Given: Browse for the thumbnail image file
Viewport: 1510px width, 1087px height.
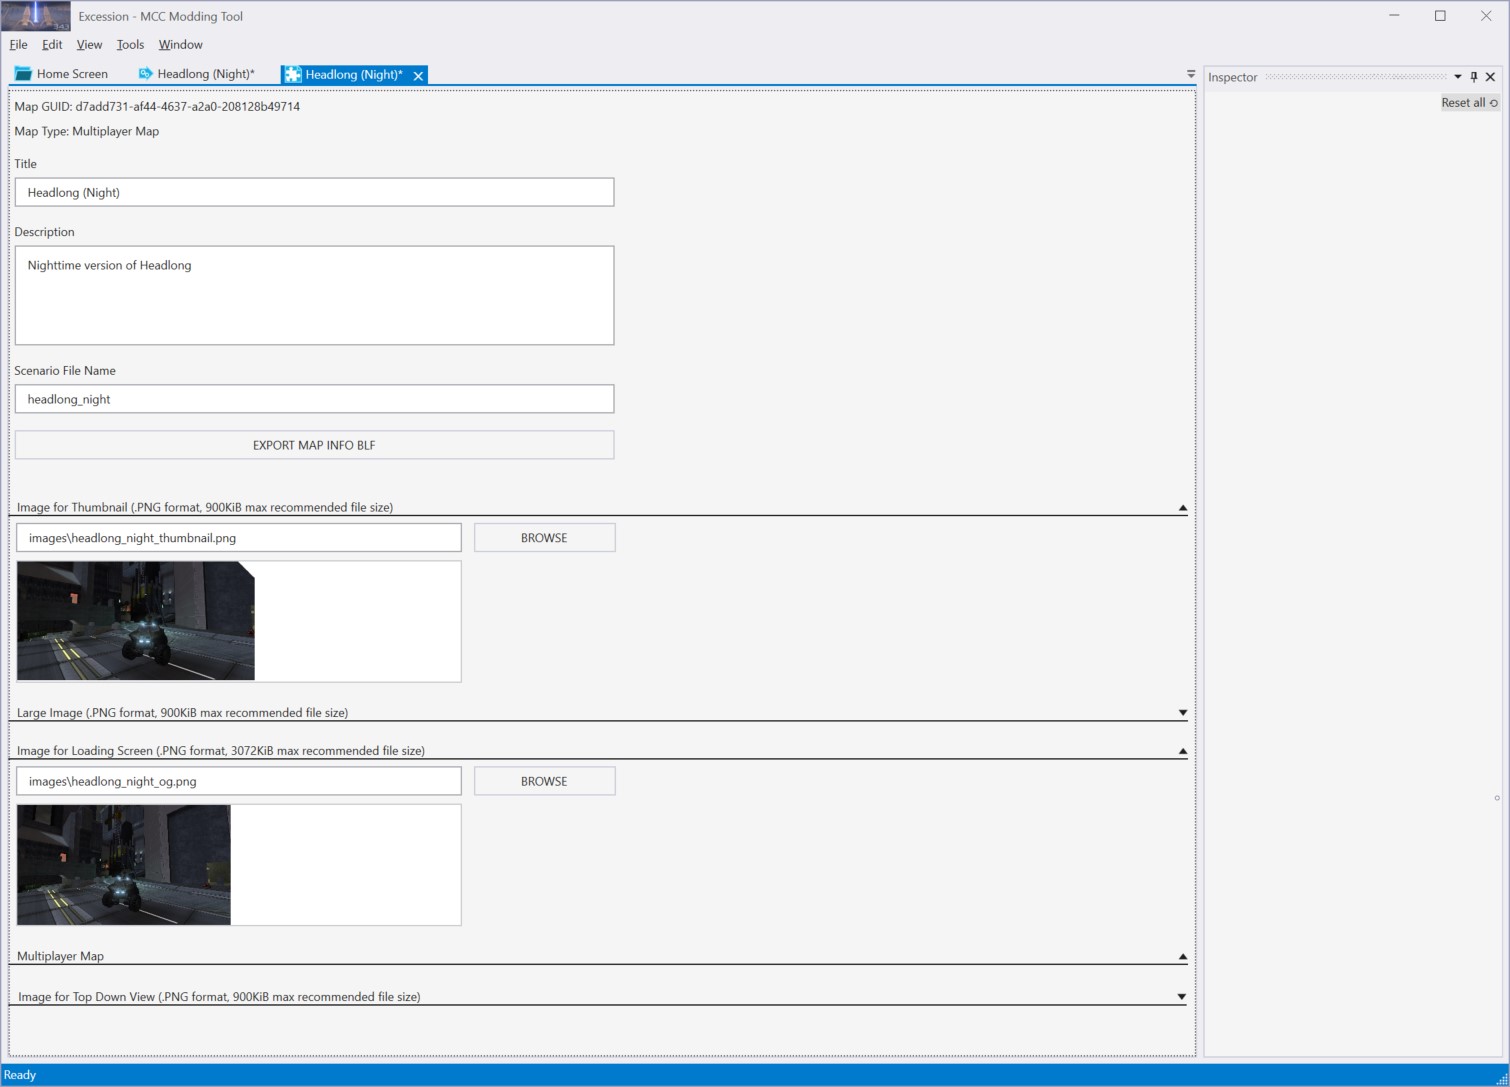Looking at the screenshot, I should [x=544, y=538].
